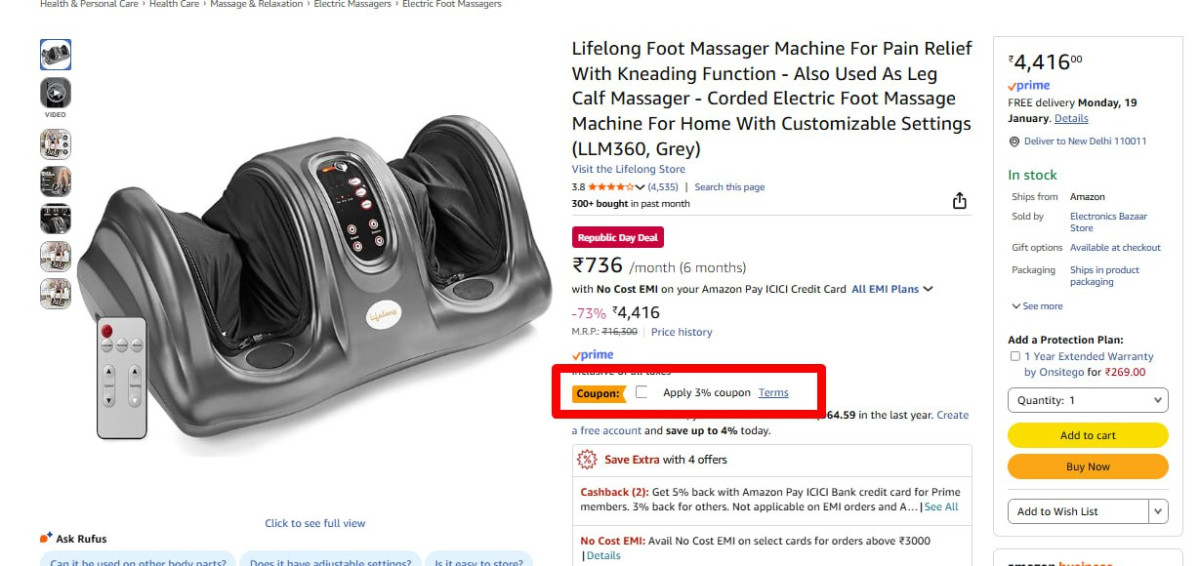Click the delivery location pin icon
Screen dimensions: 1200x566
point(1014,142)
